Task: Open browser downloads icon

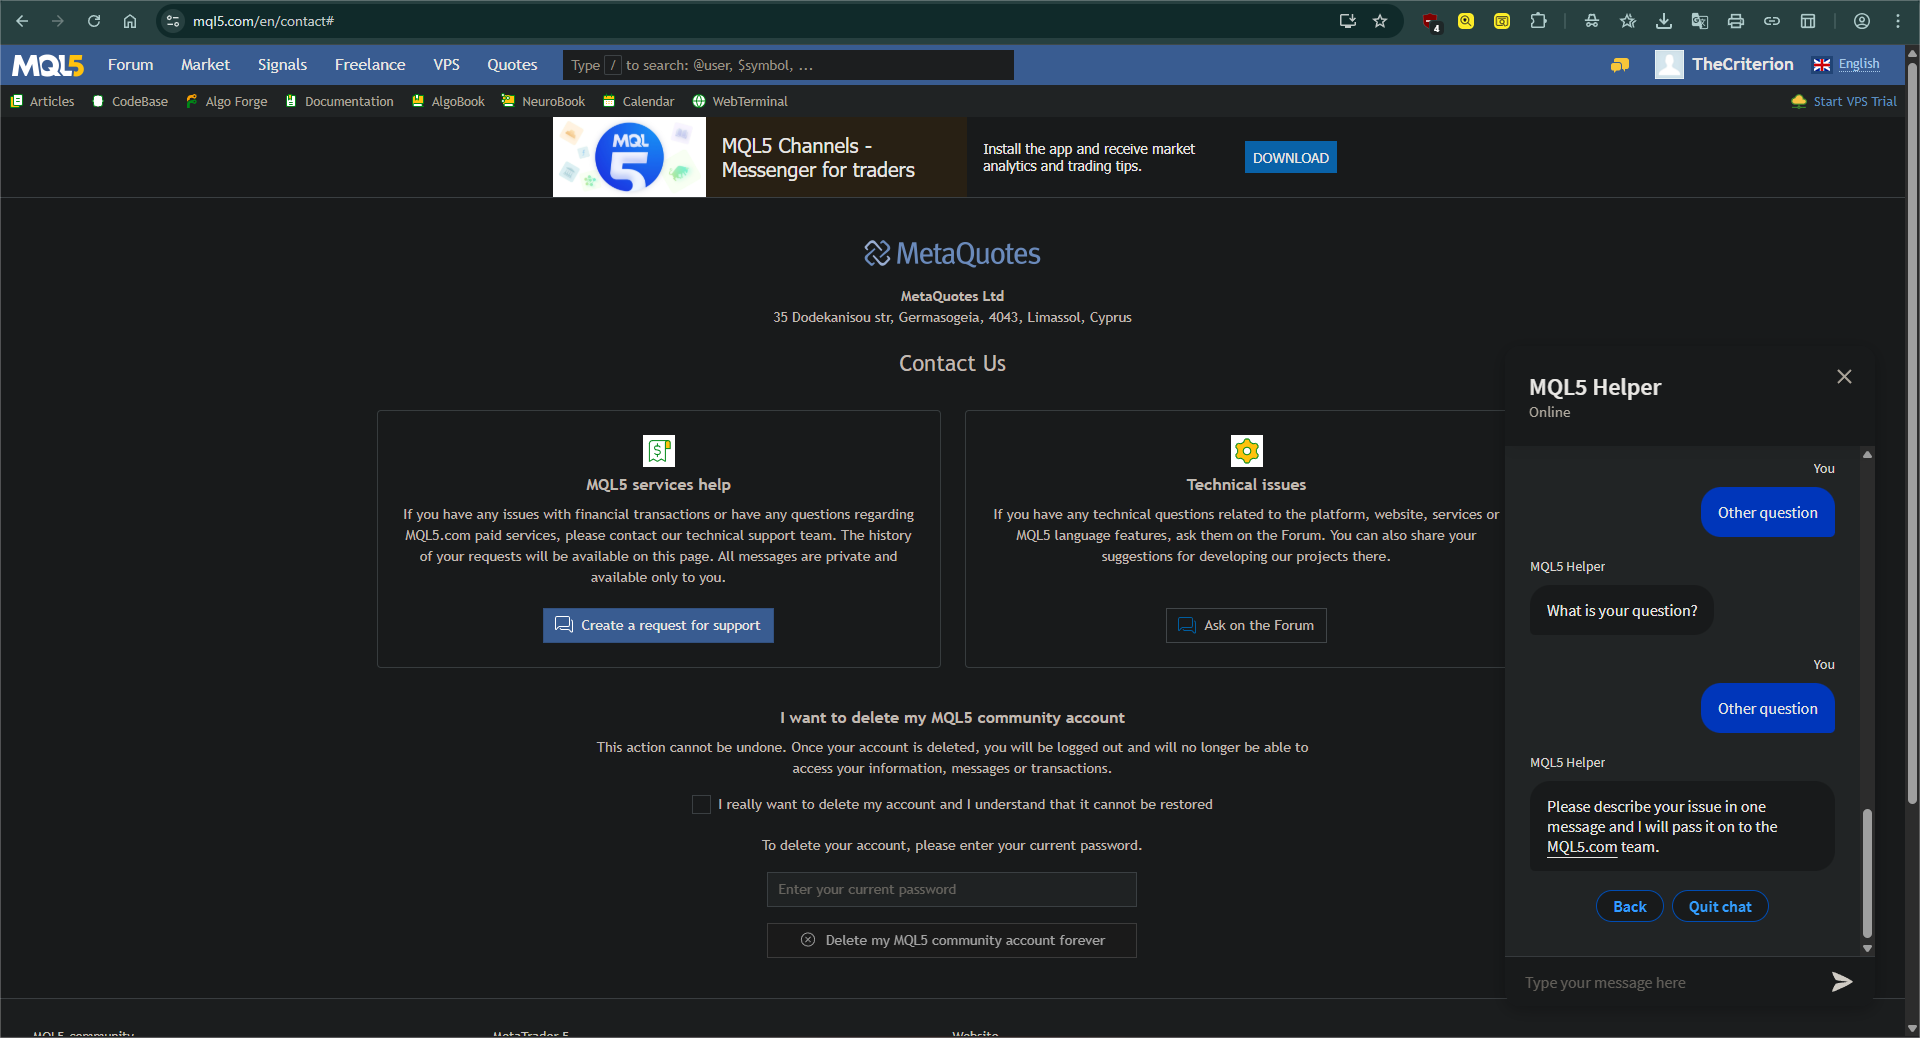Action: click(x=1664, y=21)
